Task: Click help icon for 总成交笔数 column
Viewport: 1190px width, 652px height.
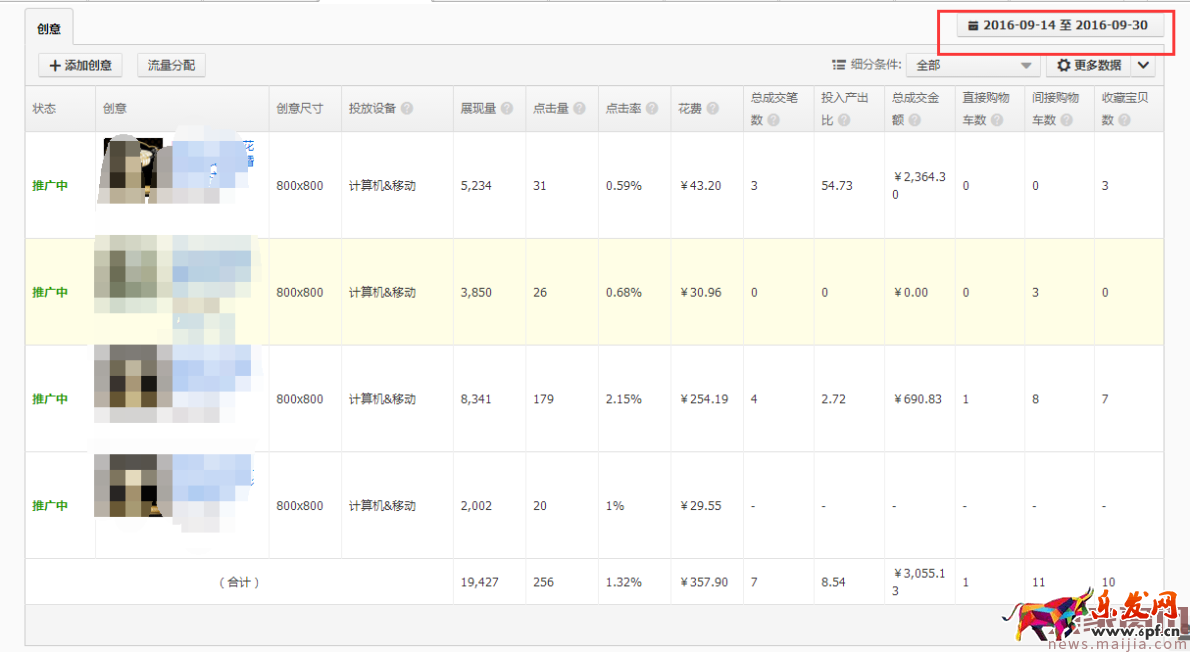Action: tap(772, 120)
